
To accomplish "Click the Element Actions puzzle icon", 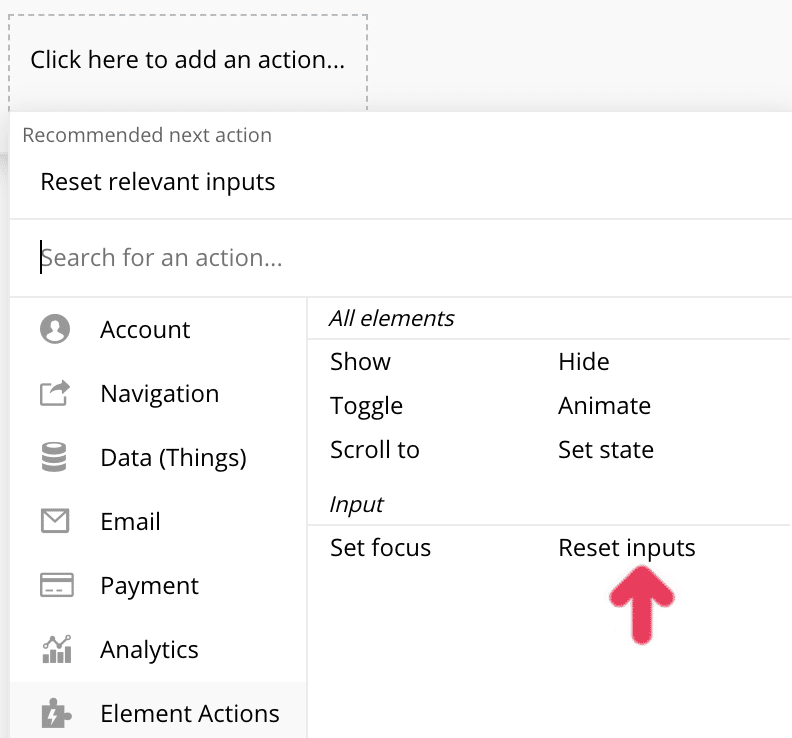I will coord(54,714).
